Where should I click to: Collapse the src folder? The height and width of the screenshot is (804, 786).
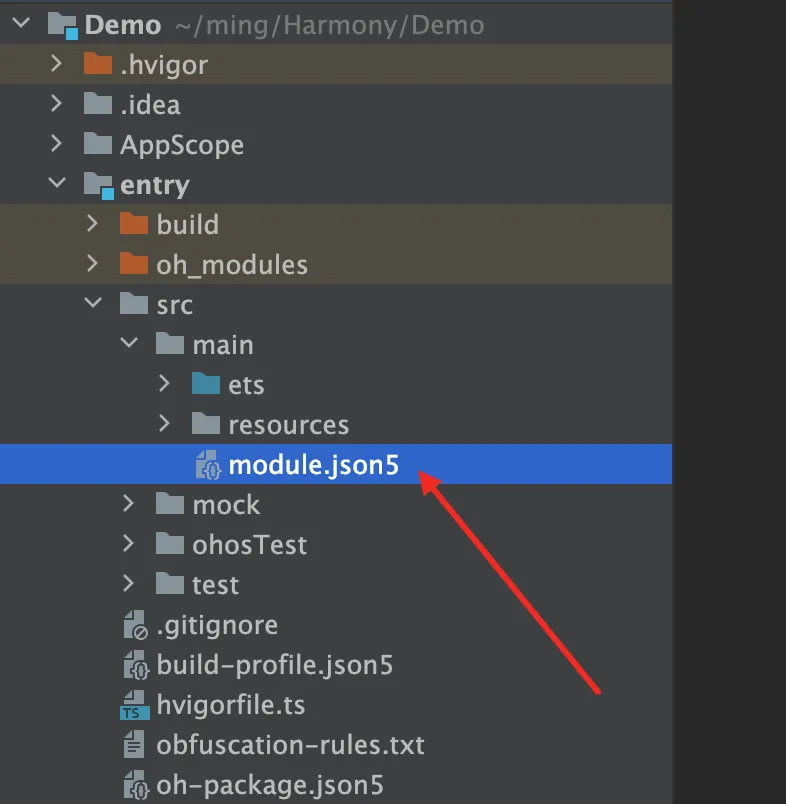(x=93, y=303)
